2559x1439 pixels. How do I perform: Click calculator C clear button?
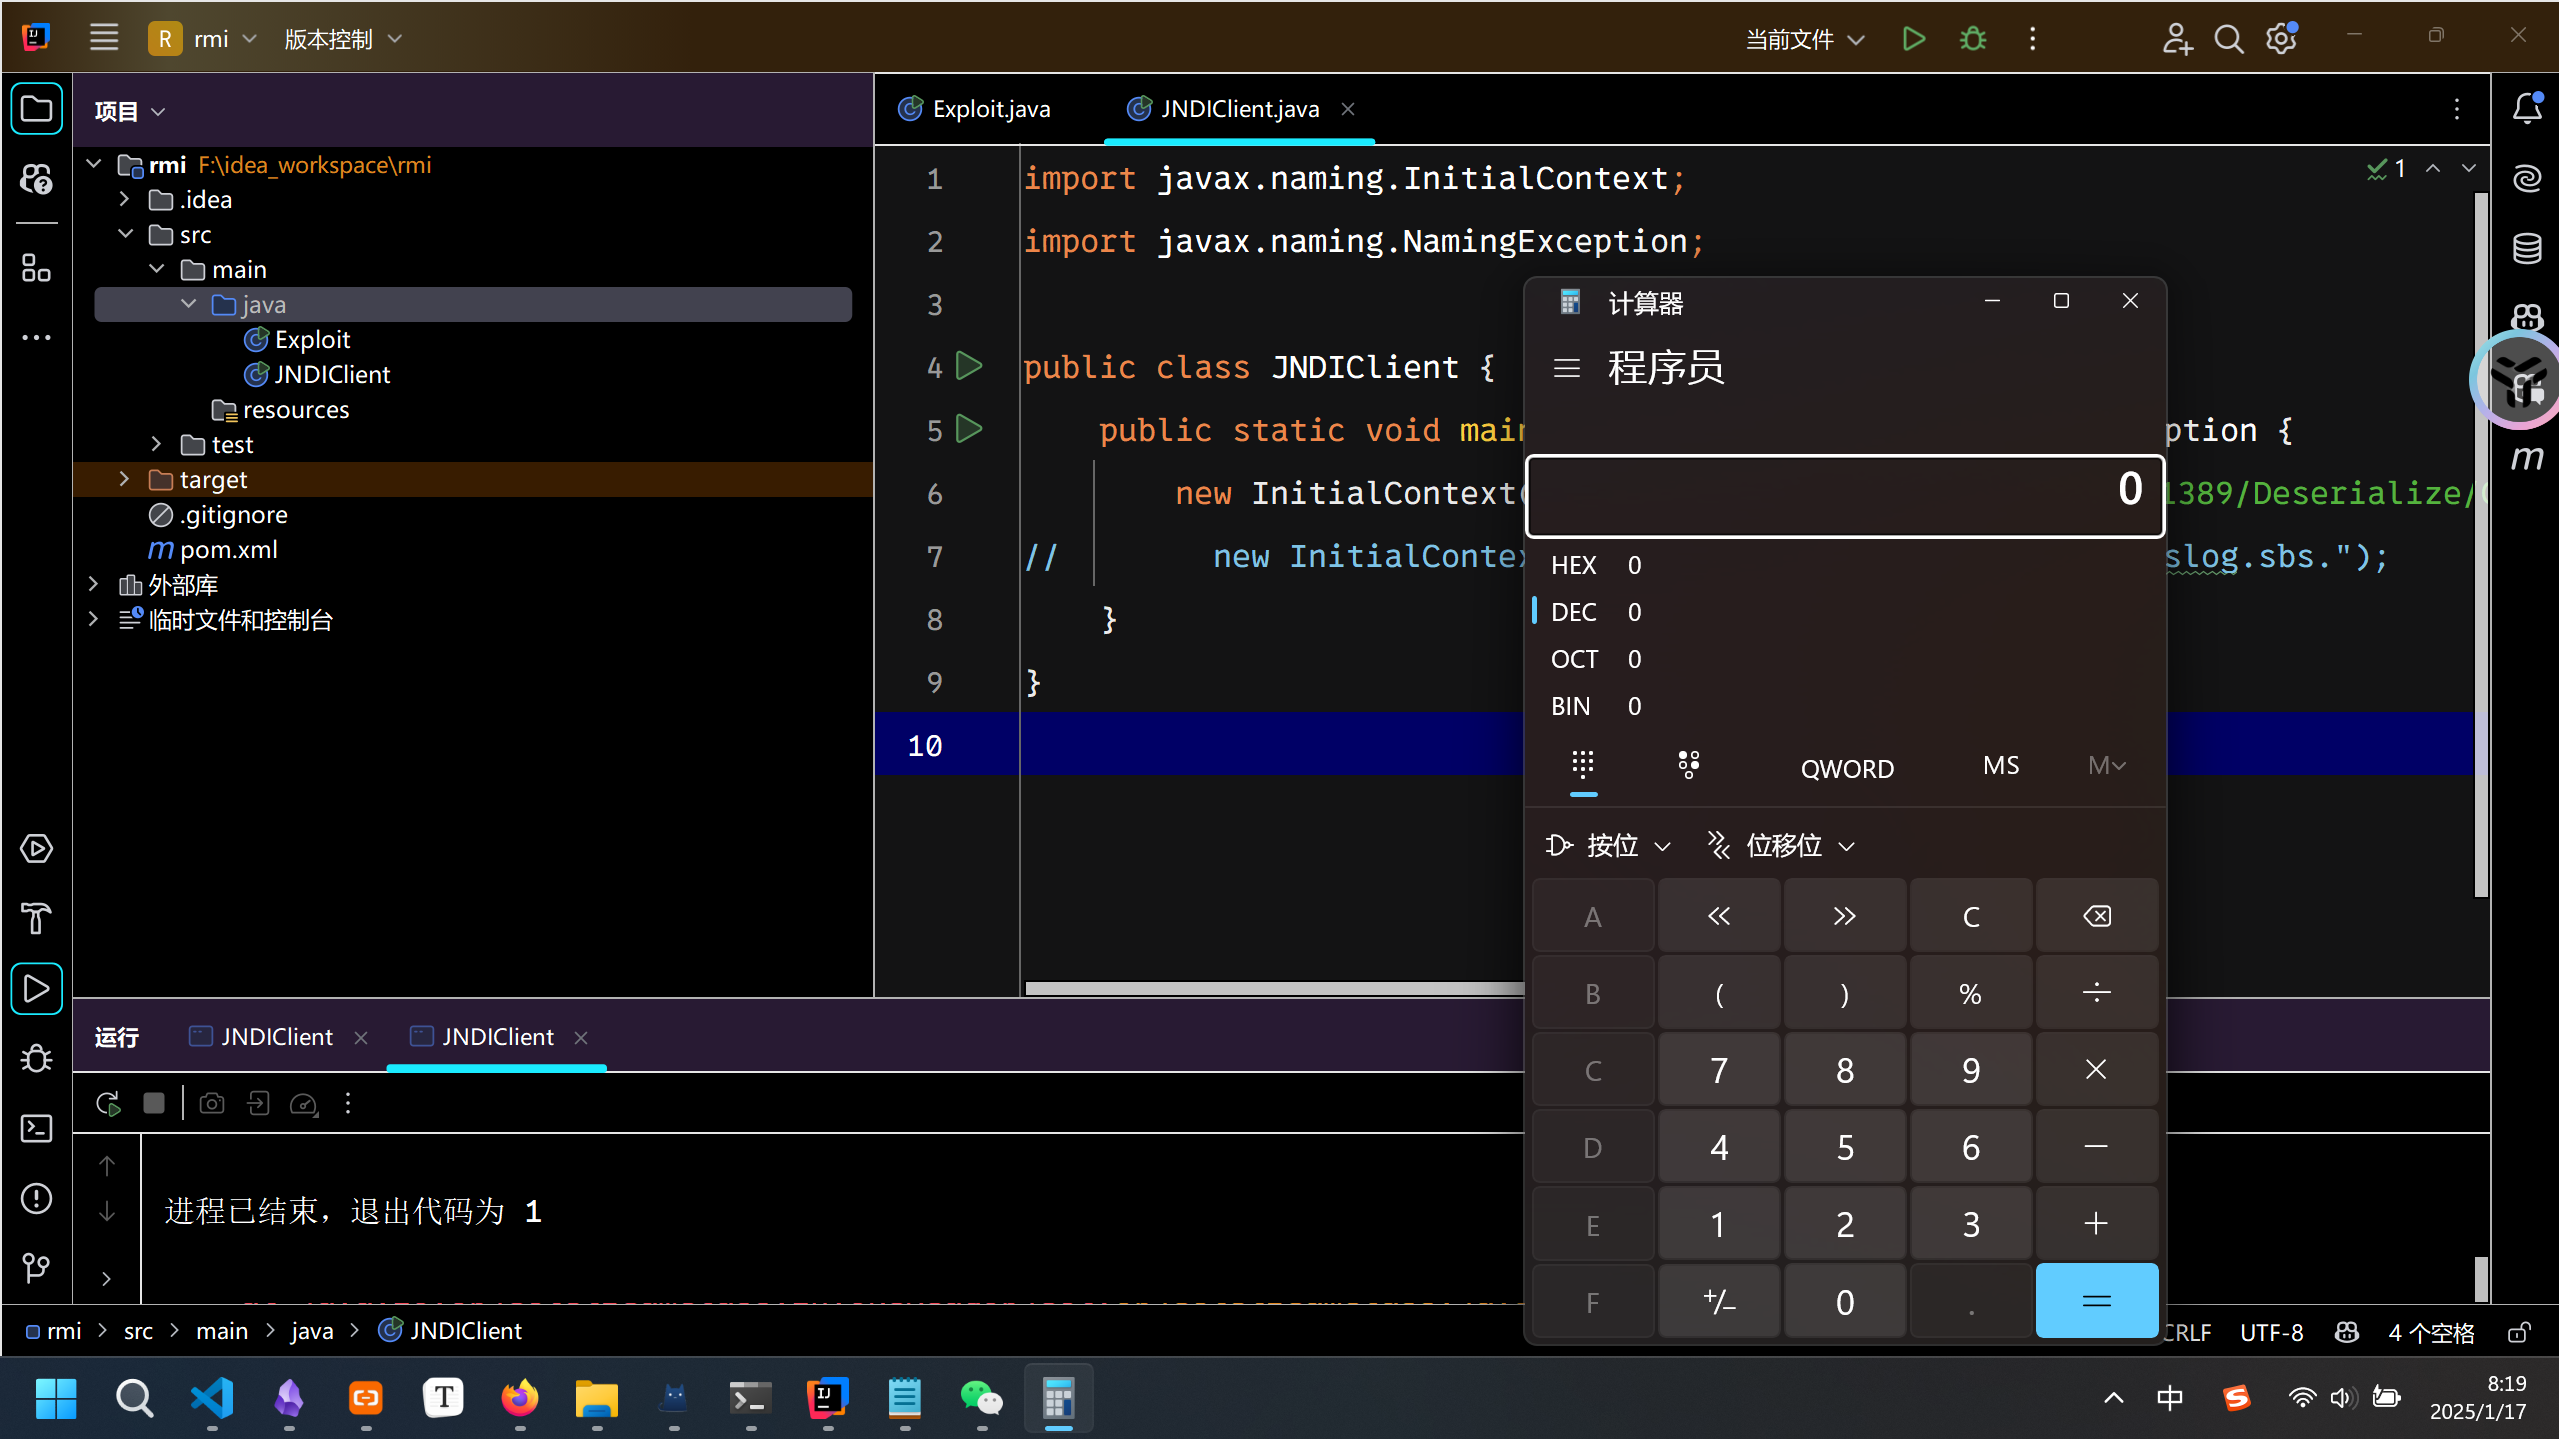click(x=1970, y=916)
